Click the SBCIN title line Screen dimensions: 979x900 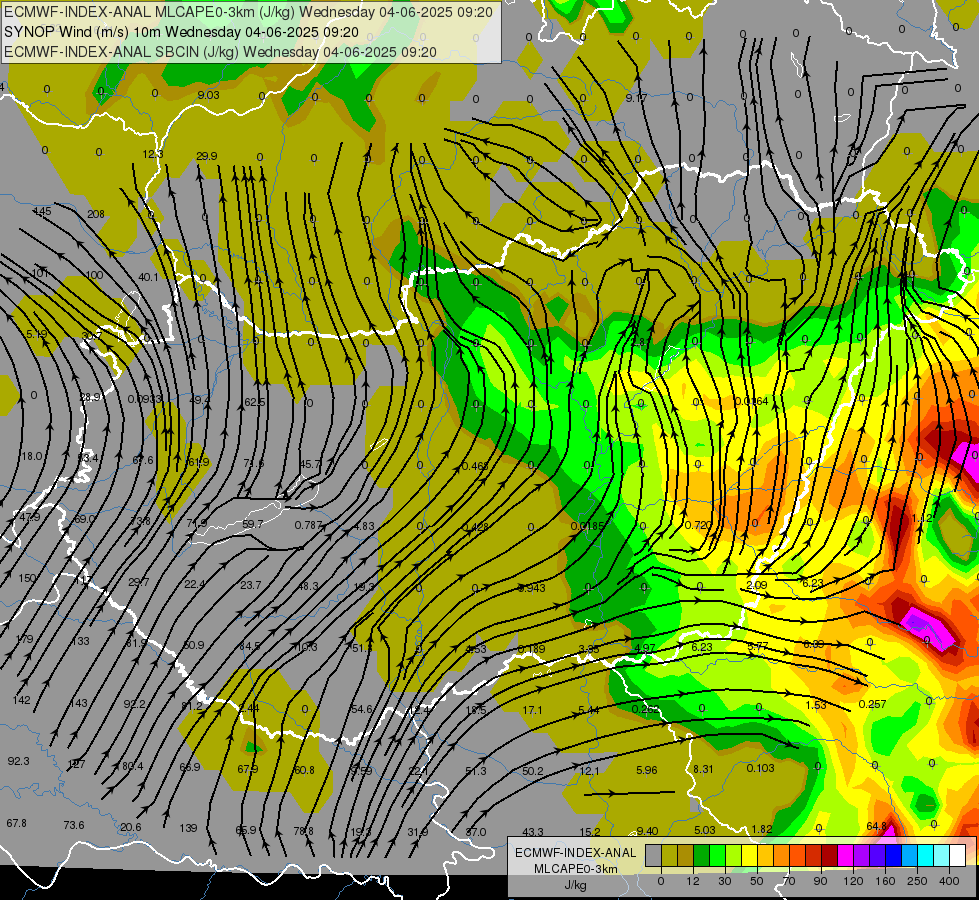tap(220, 52)
